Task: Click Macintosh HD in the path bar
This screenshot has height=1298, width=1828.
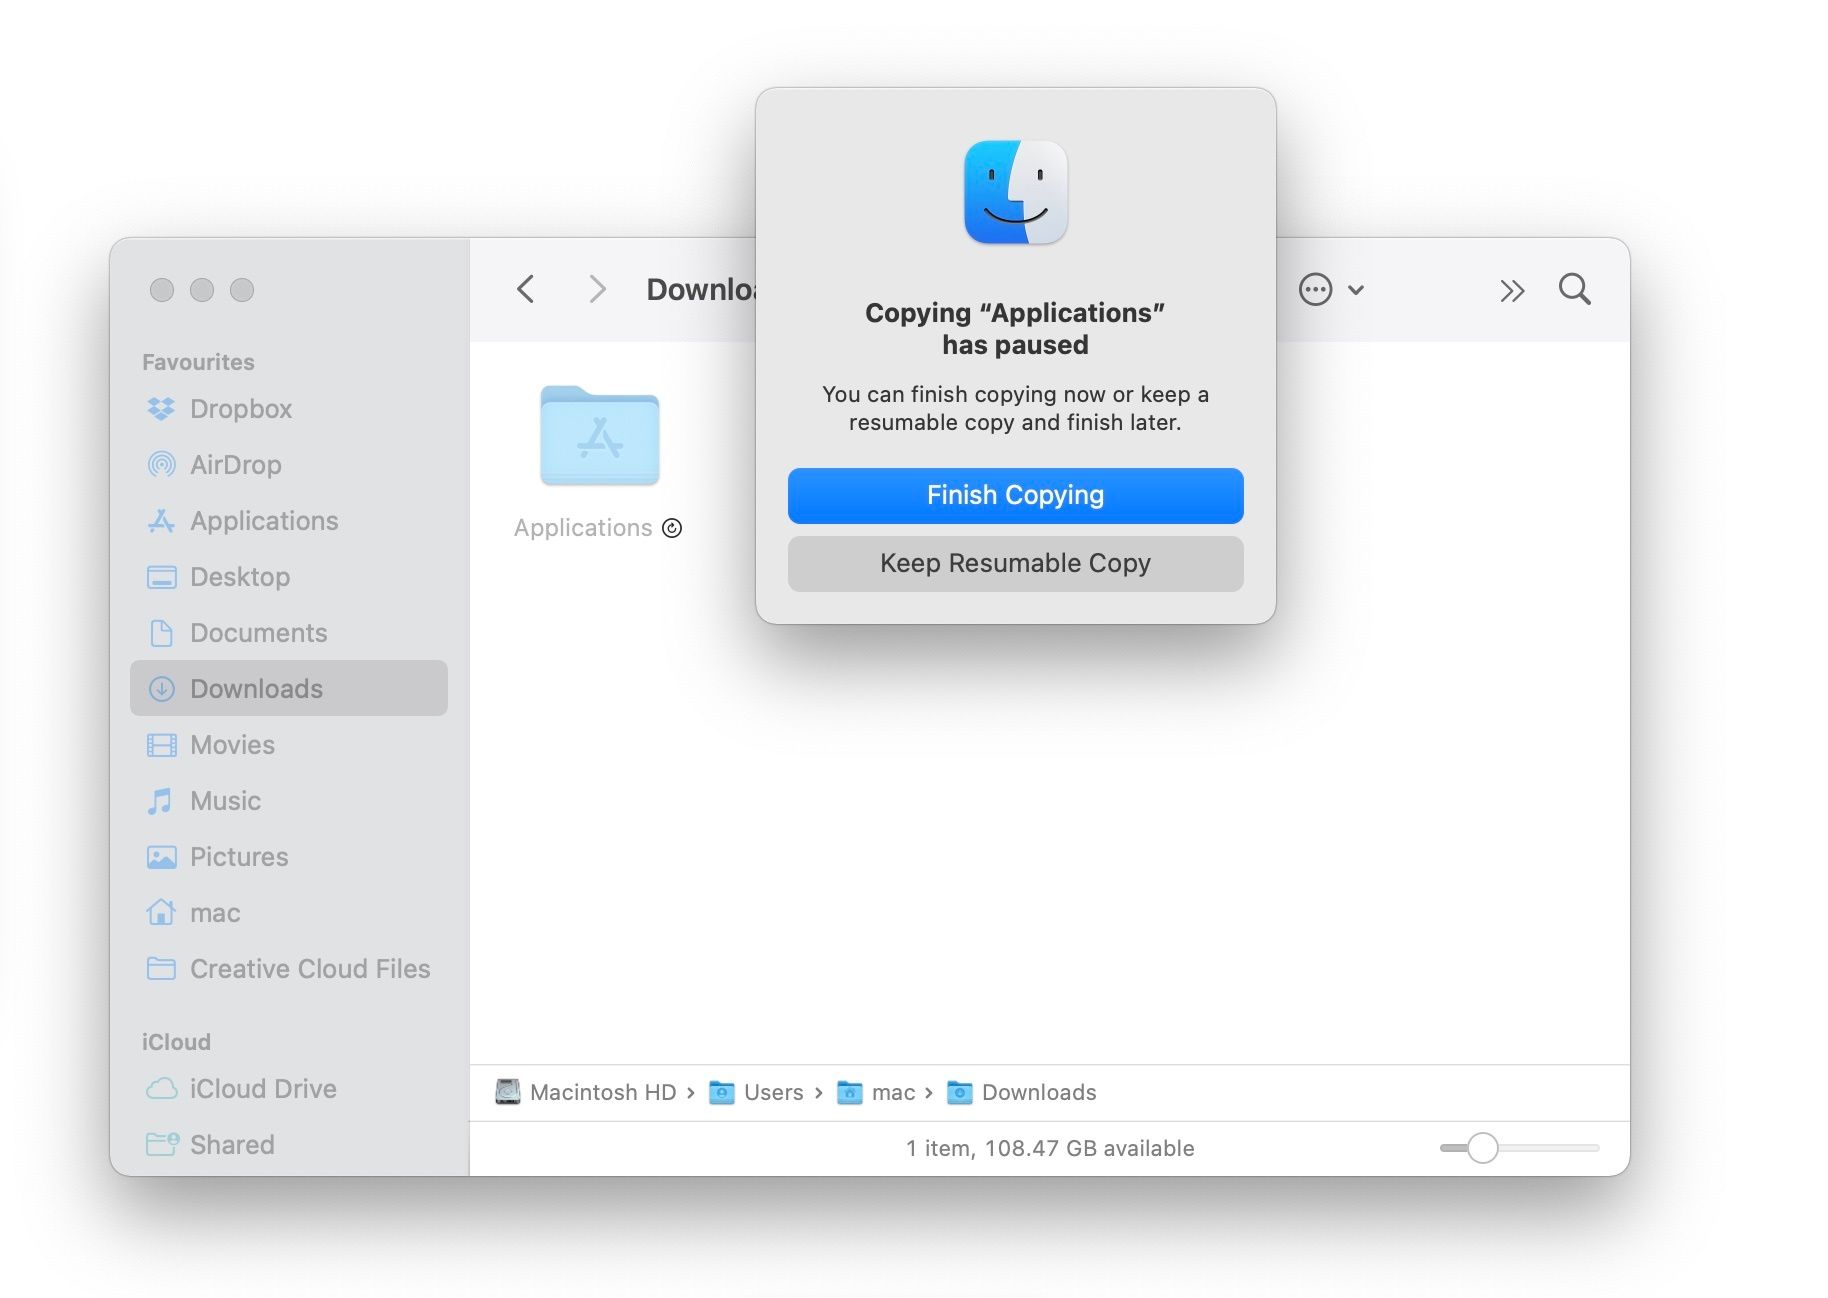Action: [586, 1092]
